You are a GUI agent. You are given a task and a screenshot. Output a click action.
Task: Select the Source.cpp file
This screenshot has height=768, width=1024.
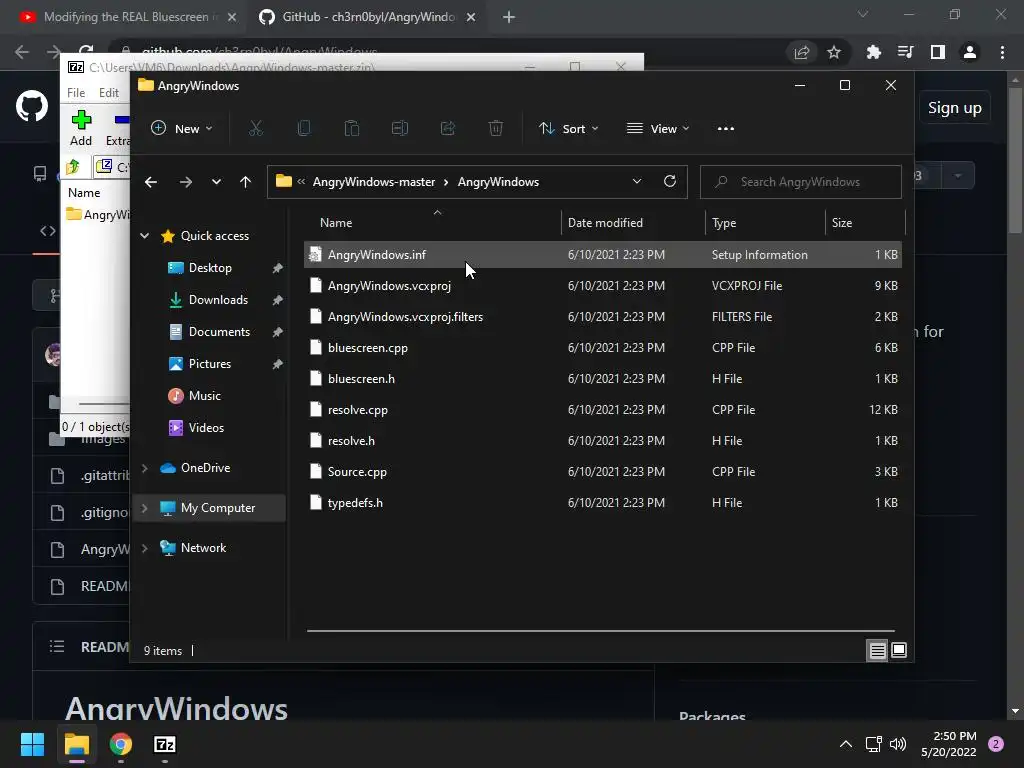tap(603, 472)
